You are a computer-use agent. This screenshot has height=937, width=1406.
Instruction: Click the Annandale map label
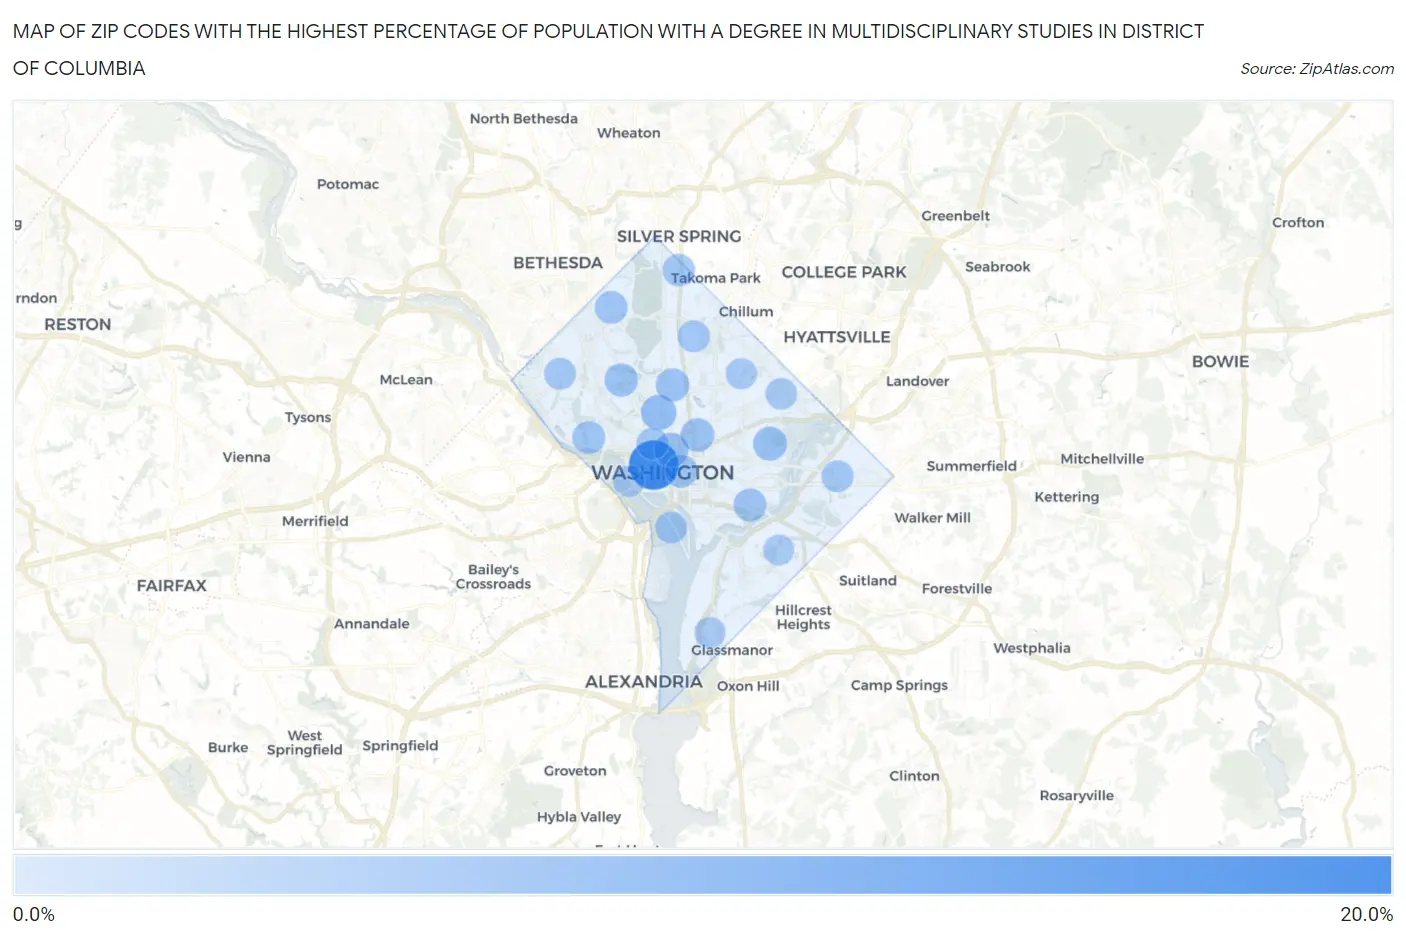pyautogui.click(x=372, y=623)
